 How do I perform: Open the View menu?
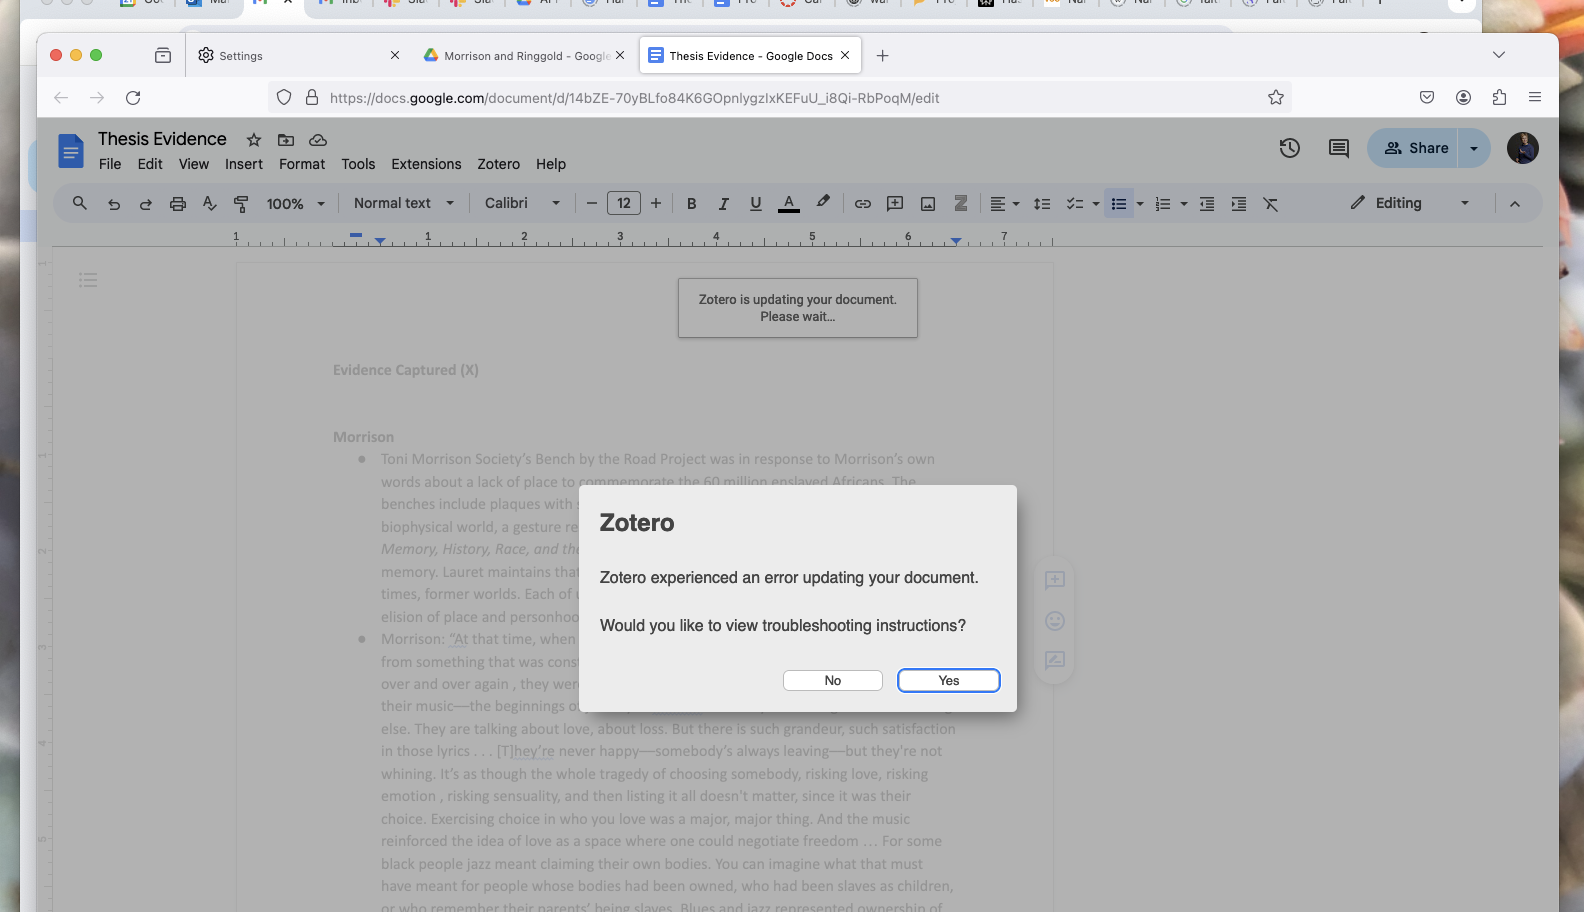coord(194,164)
